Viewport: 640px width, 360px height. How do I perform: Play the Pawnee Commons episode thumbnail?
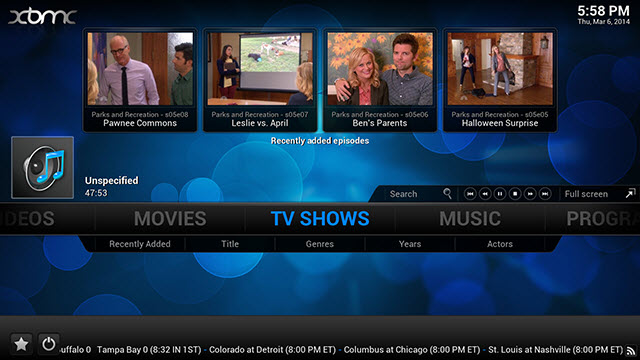coord(140,69)
